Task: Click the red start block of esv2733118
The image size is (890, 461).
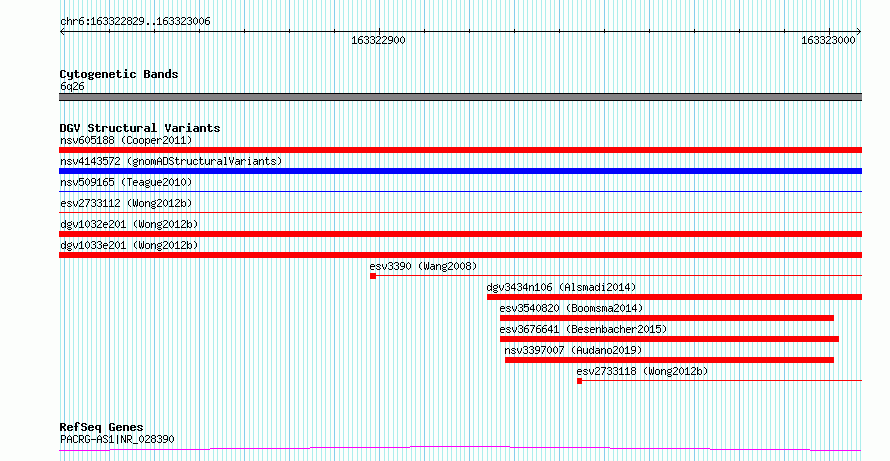Action: point(580,381)
